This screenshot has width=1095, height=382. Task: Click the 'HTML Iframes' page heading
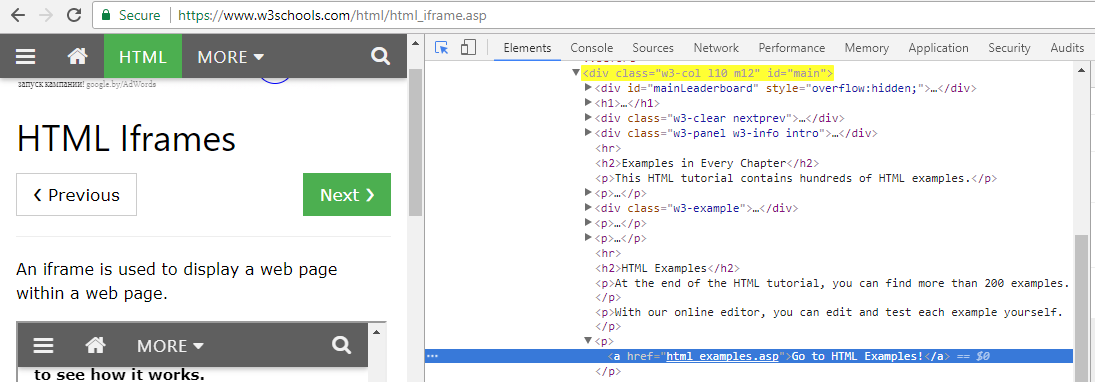126,138
